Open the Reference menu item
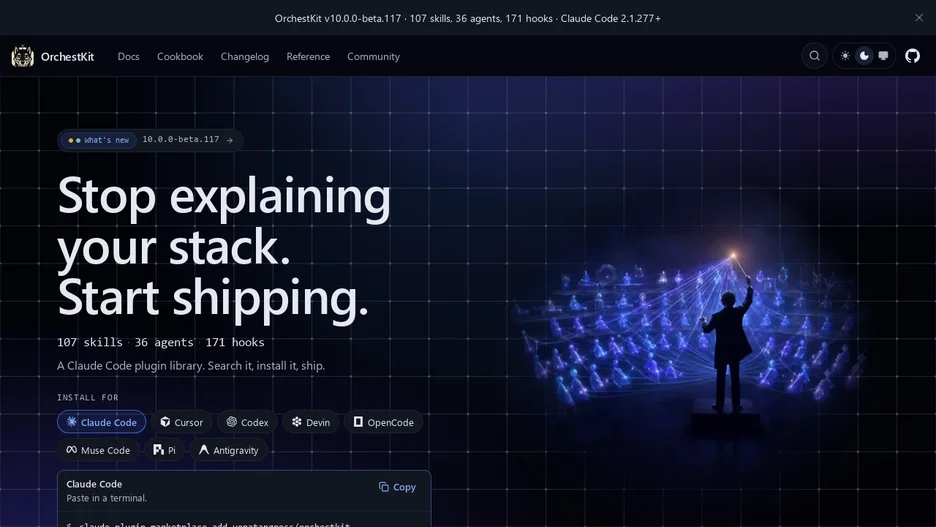This screenshot has width=936, height=527. 308,57
